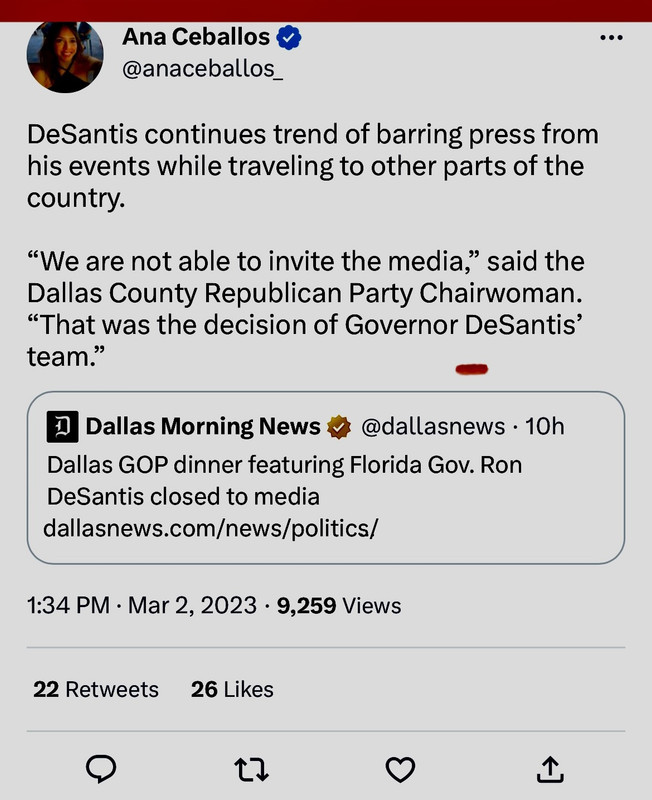Screen dimensions: 652x800
Task: Click the Ana Ceballos display name
Action: [x=196, y=38]
